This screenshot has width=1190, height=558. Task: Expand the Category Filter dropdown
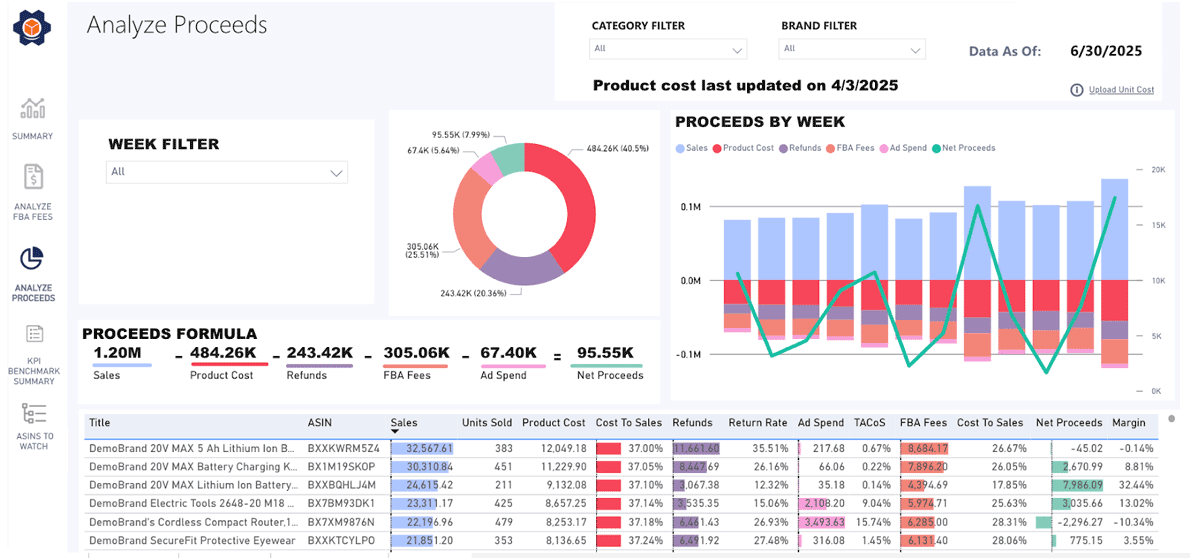[x=668, y=49]
